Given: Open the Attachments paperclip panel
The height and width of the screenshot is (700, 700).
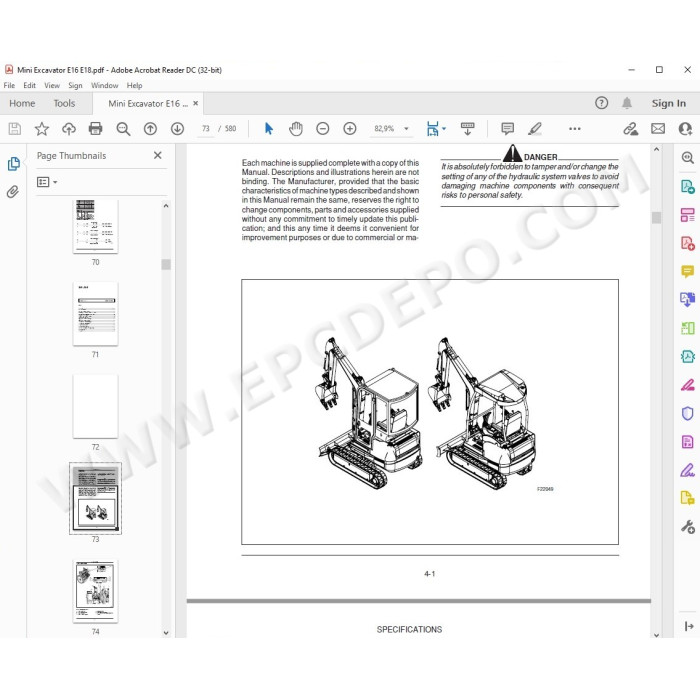Looking at the screenshot, I should click(x=13, y=192).
